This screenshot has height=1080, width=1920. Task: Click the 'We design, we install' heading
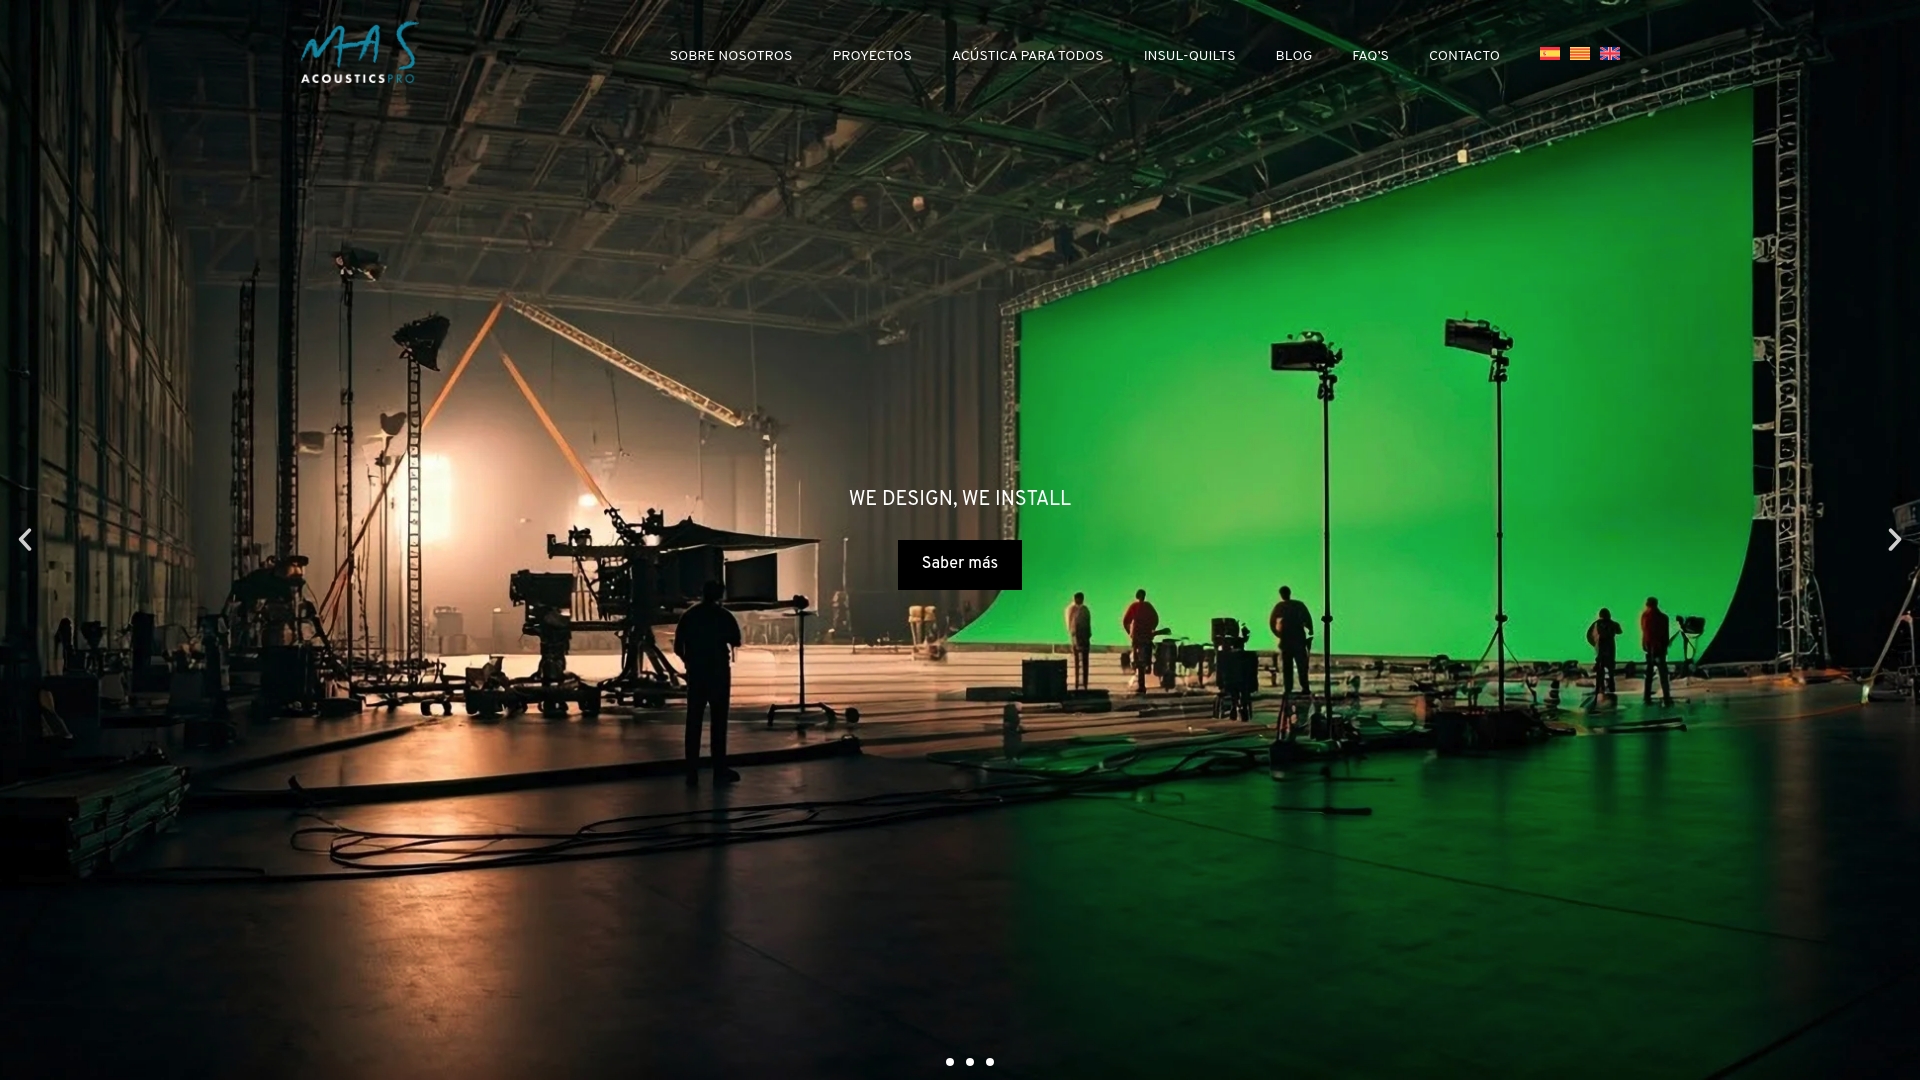[960, 499]
